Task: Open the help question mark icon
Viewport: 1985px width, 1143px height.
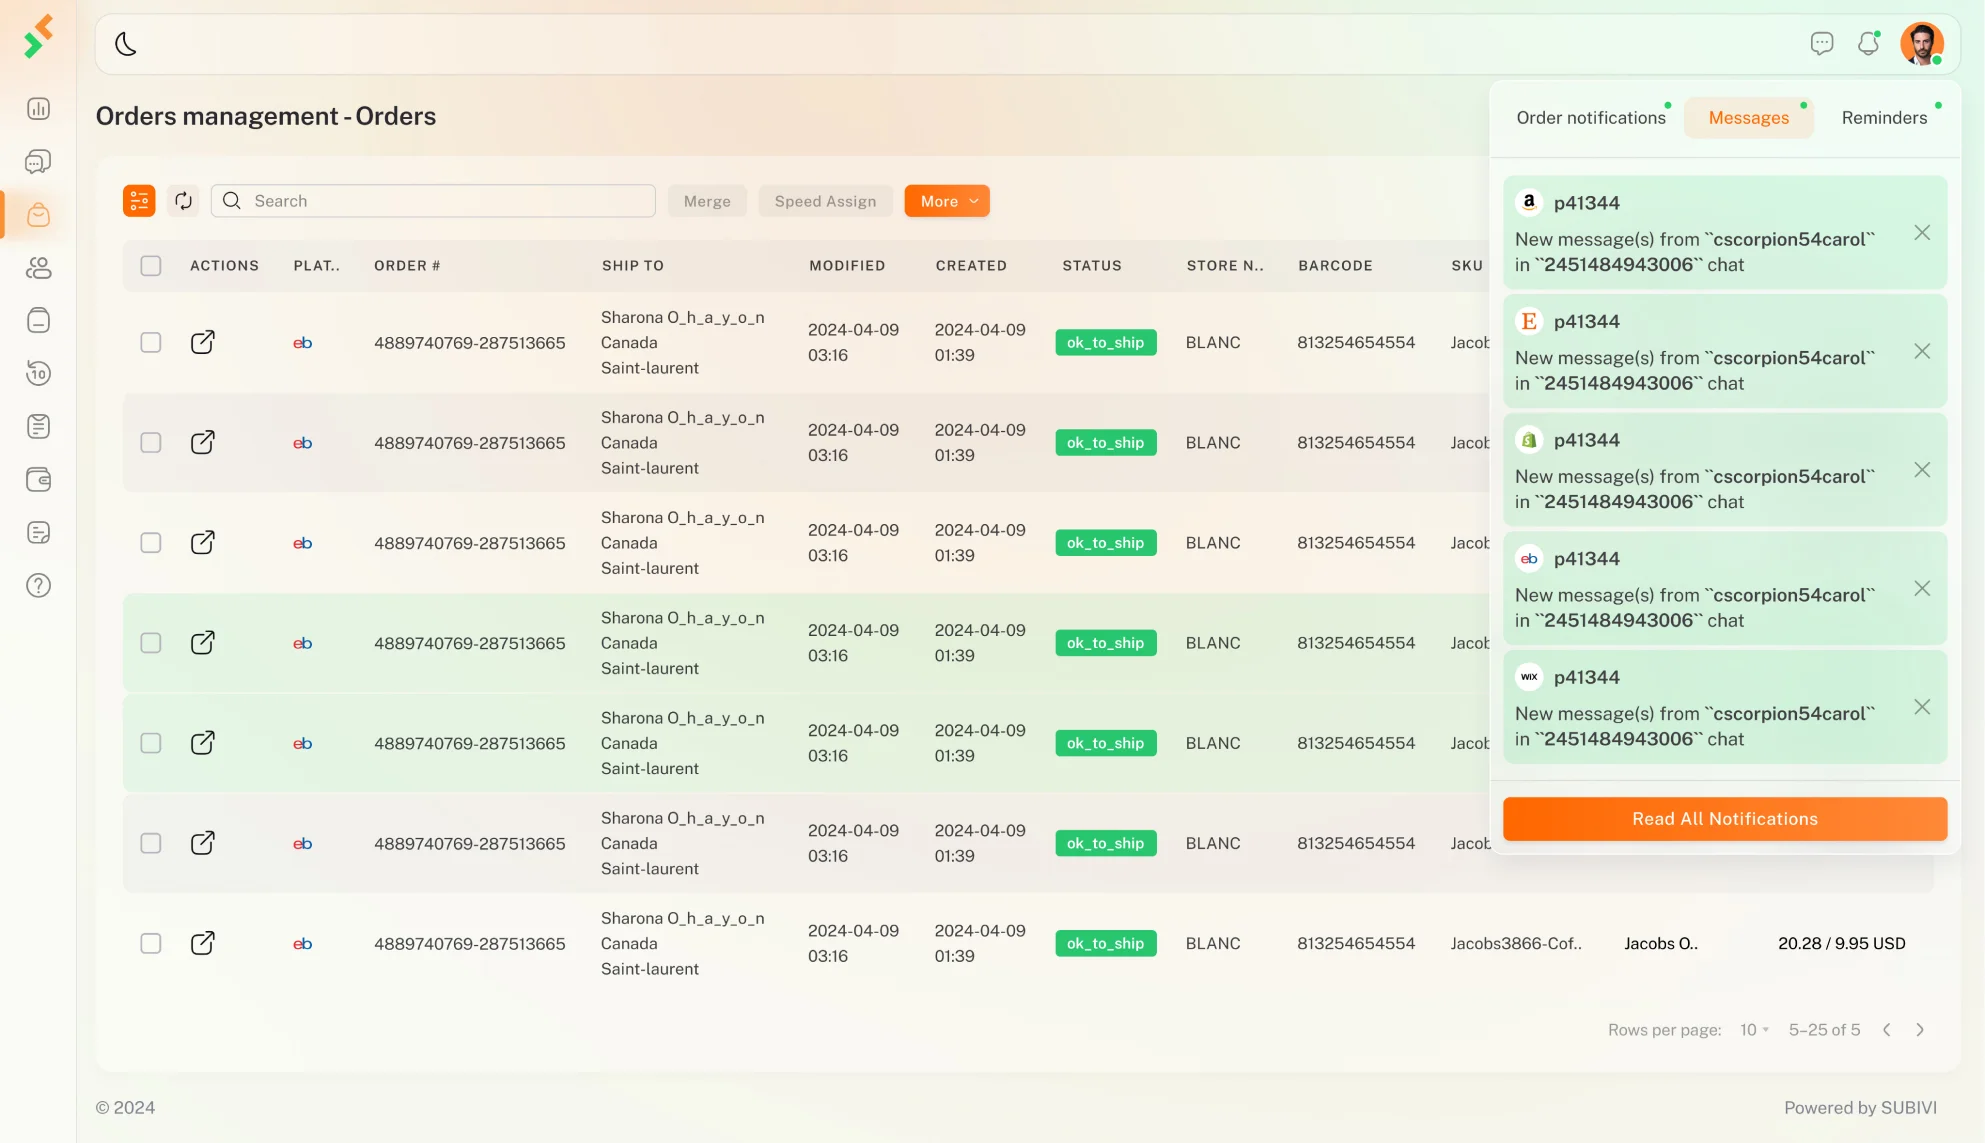Action: click(x=38, y=586)
